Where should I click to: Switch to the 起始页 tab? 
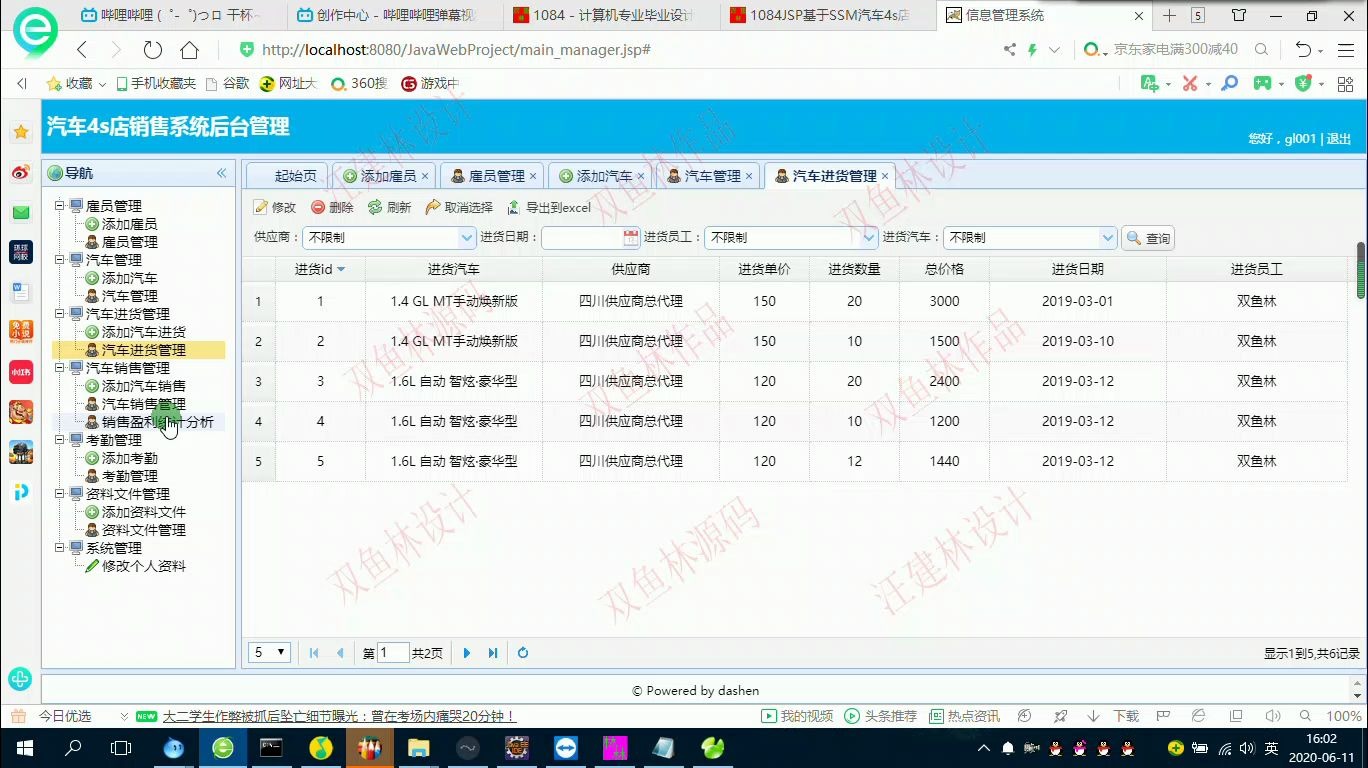(x=287, y=175)
